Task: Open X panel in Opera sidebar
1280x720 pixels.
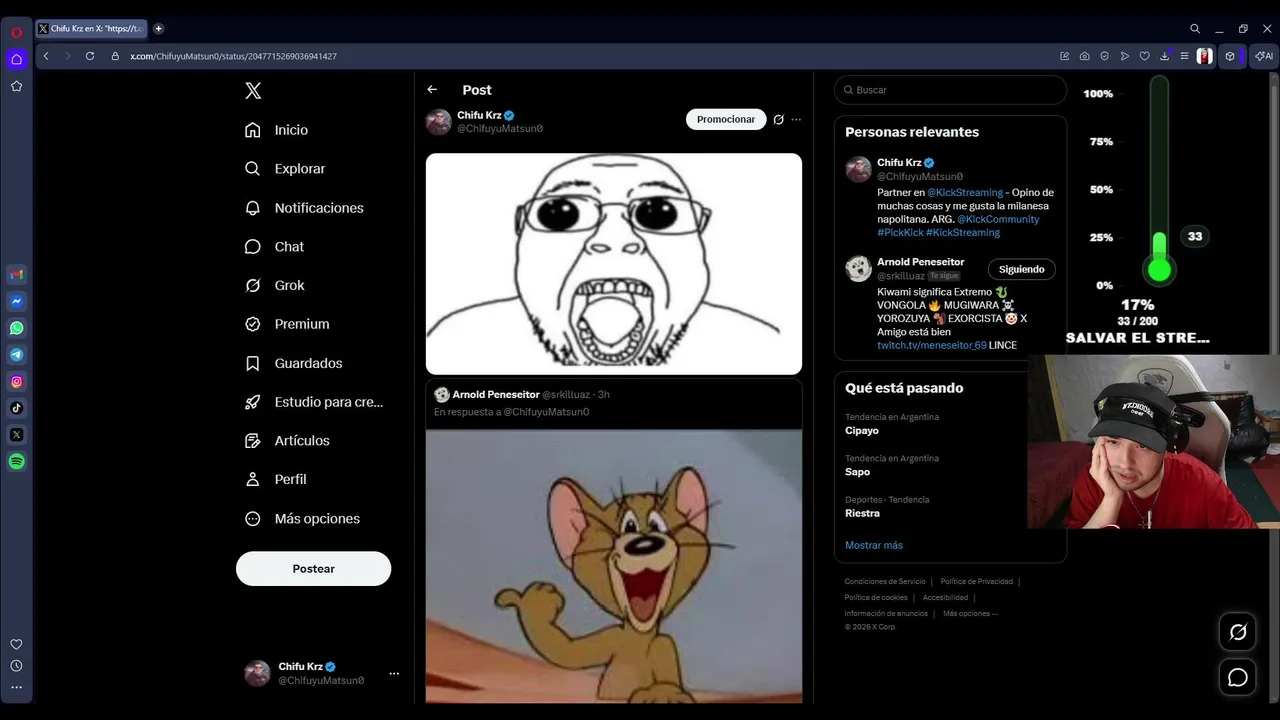Action: 17,435
